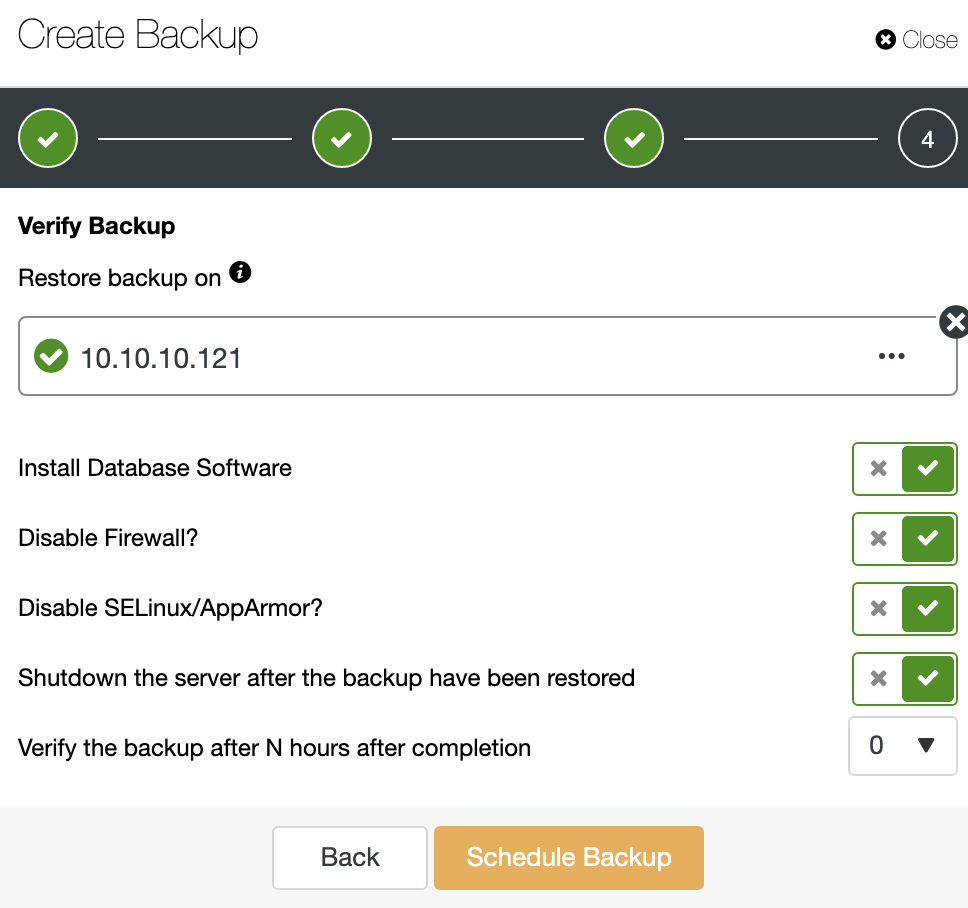Click the 'Restore backup on' label
This screenshot has height=908, width=968.
tap(120, 278)
